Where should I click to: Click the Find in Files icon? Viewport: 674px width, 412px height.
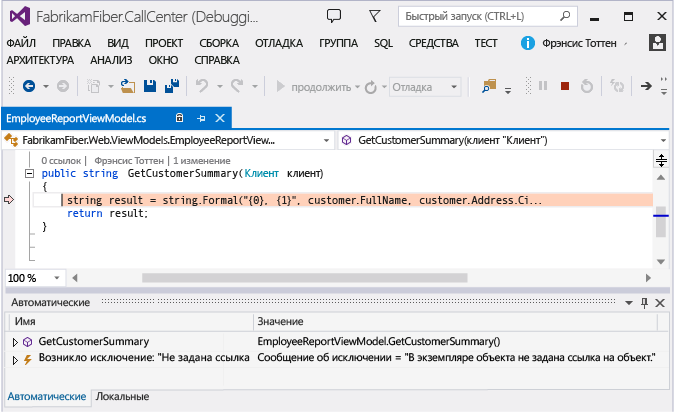tap(489, 86)
